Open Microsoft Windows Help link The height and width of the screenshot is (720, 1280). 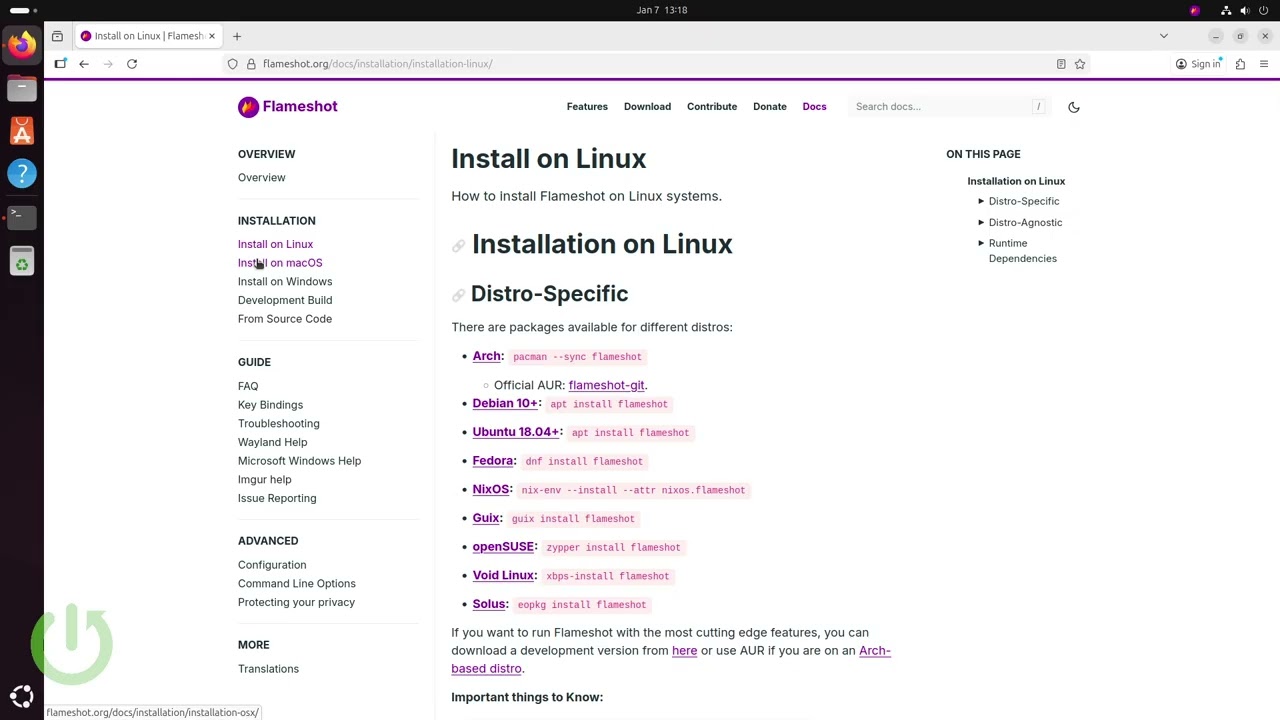point(299,461)
